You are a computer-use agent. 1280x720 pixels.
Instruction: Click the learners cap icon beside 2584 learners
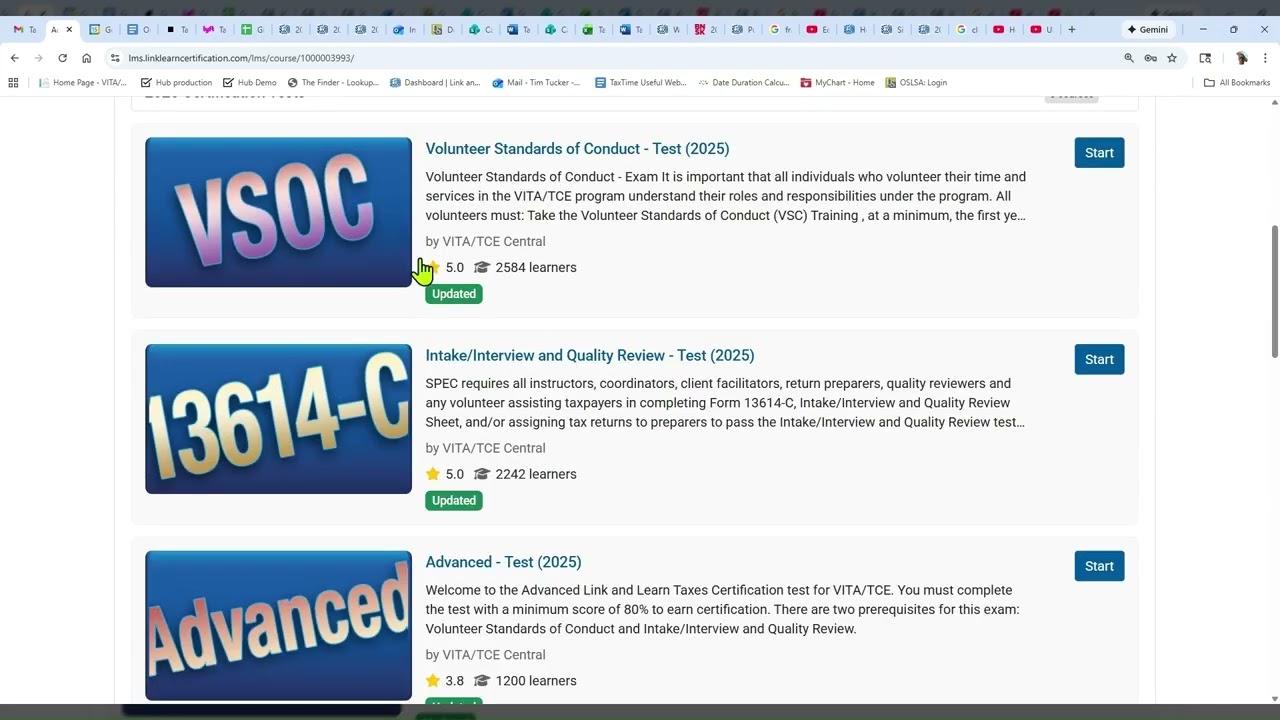[482, 268]
